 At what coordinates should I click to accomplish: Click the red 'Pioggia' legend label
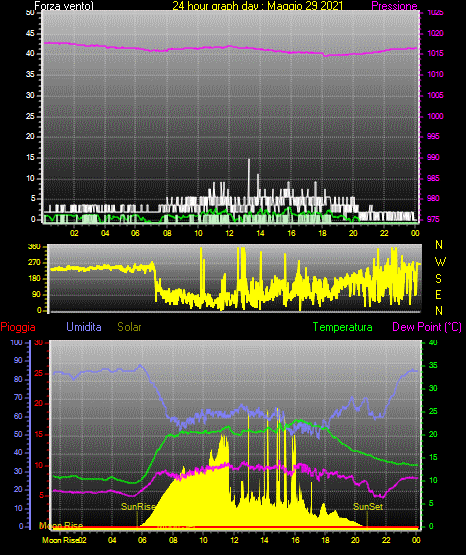[x=18, y=327]
